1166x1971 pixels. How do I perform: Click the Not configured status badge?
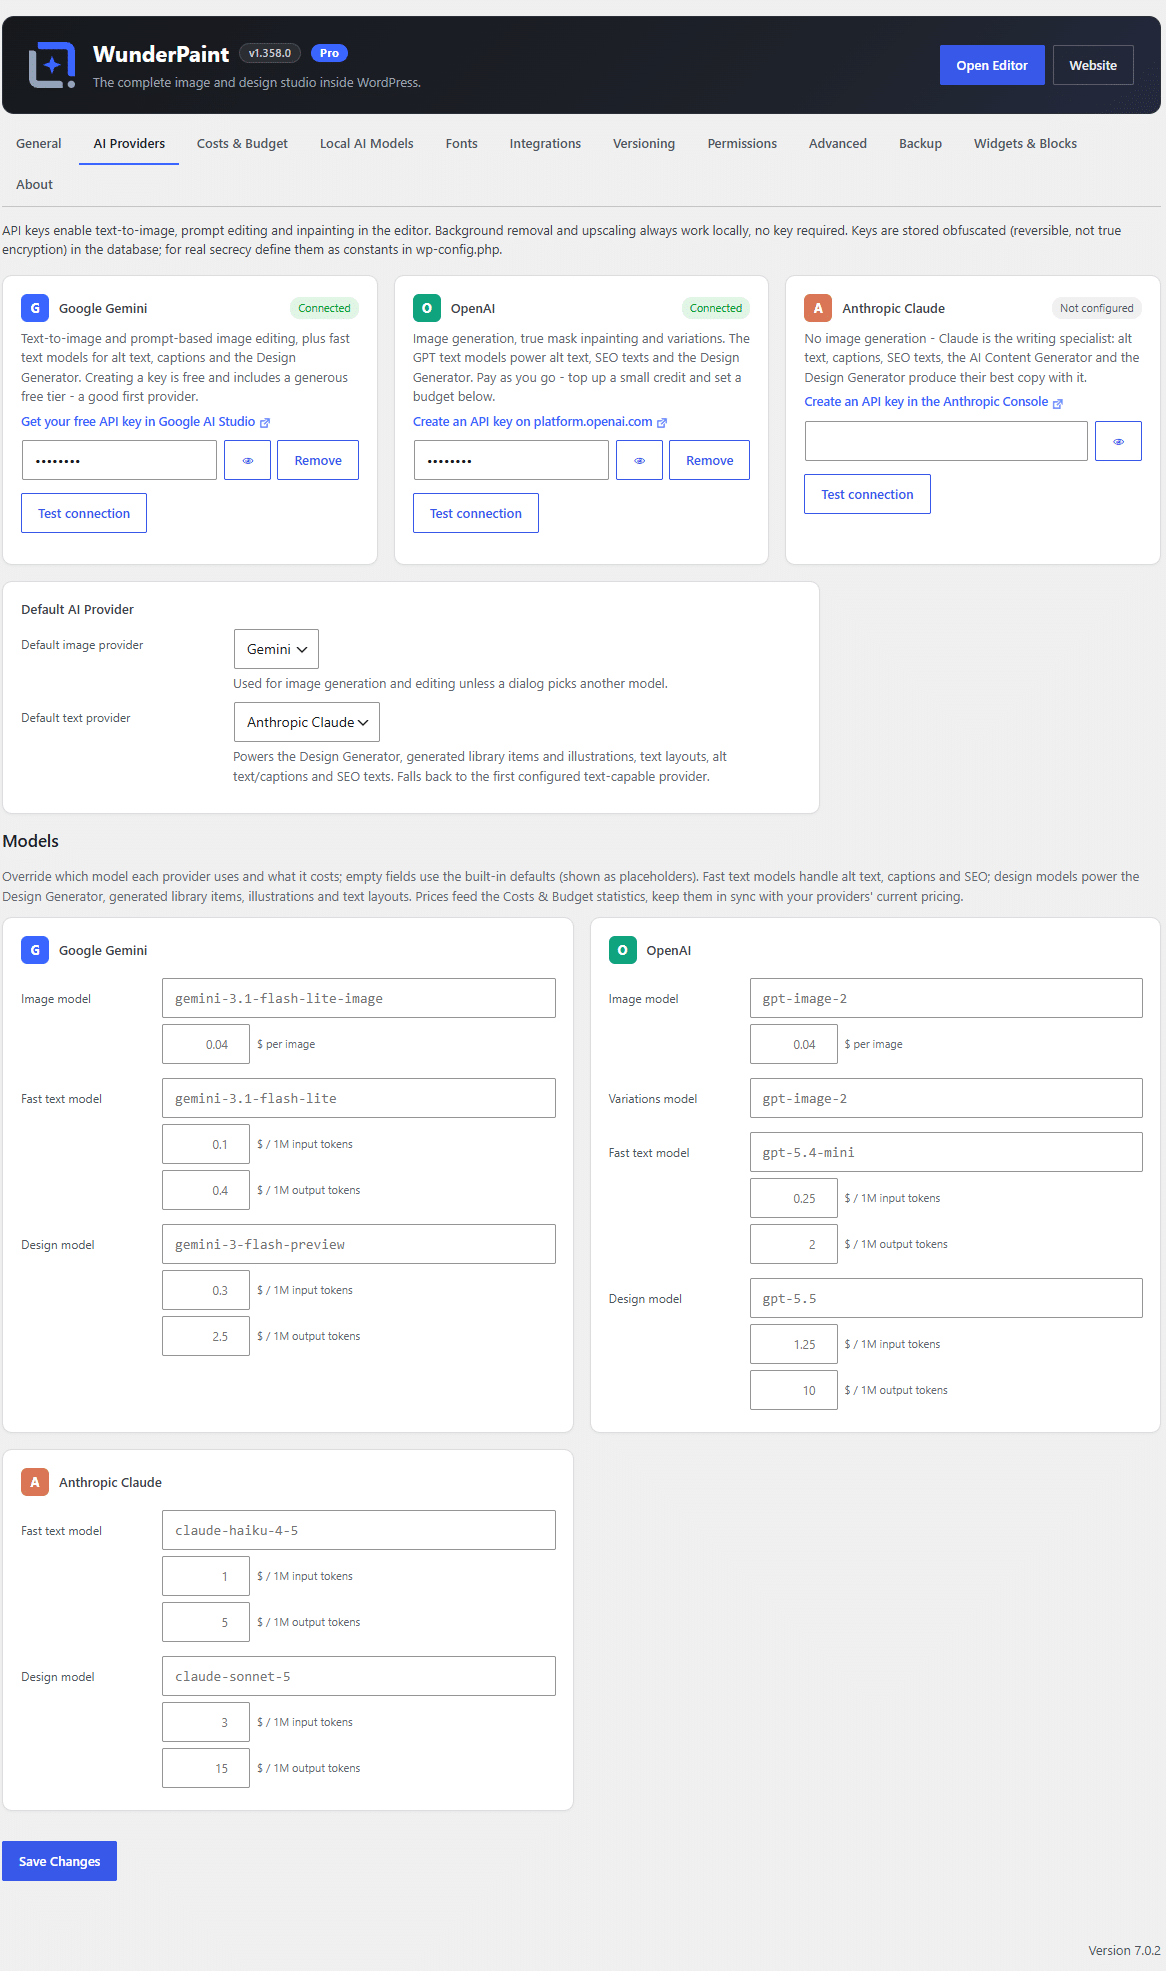click(x=1096, y=308)
